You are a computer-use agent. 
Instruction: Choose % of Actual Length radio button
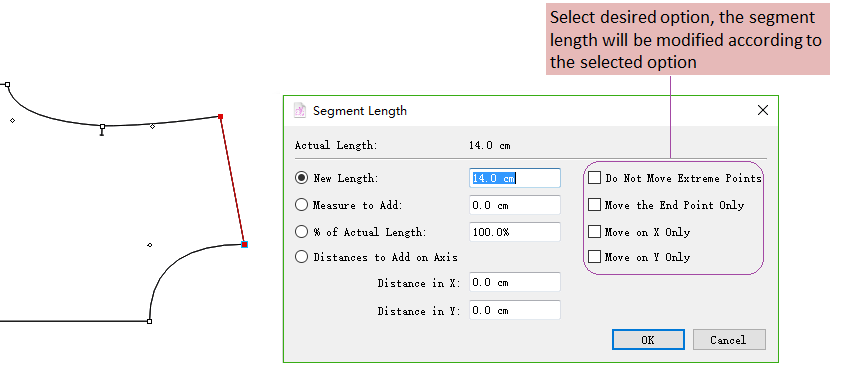301,232
